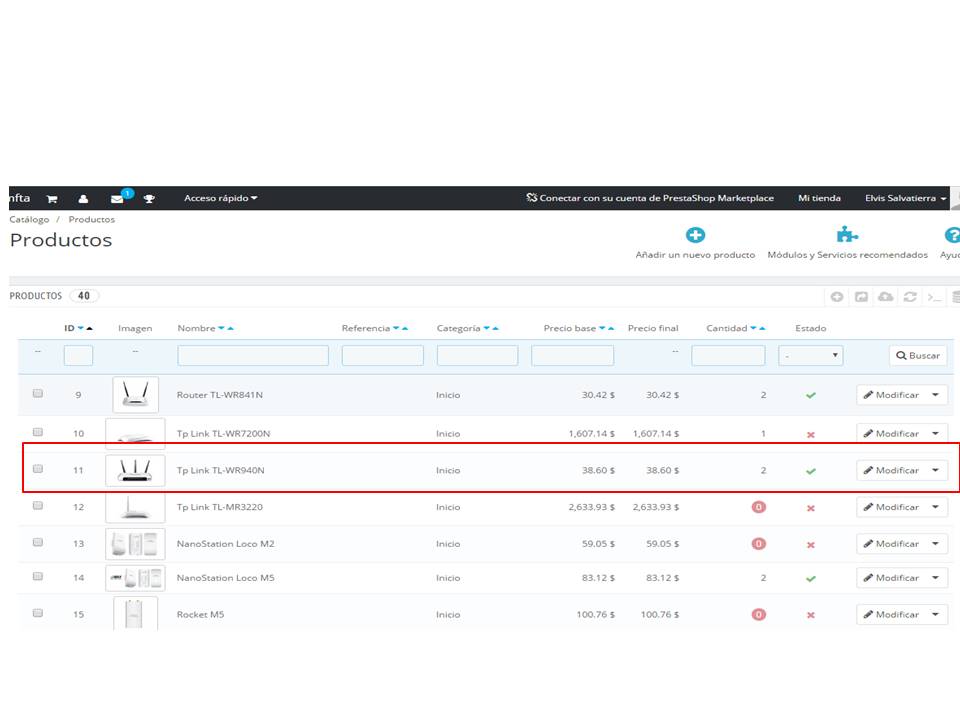Toggle red cross status of Tp Link TL-WR7200N

[x=811, y=435]
